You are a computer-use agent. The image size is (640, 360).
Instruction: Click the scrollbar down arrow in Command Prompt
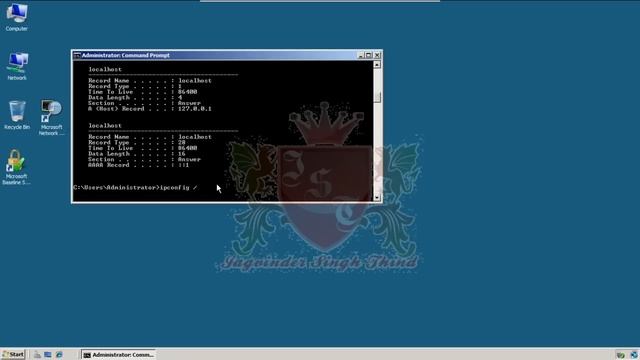pyautogui.click(x=377, y=198)
